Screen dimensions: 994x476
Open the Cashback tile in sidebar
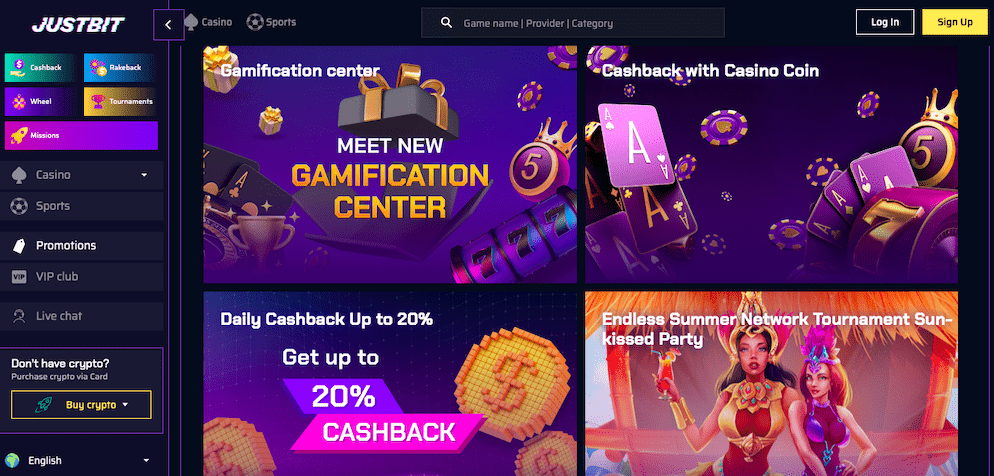pos(41,67)
